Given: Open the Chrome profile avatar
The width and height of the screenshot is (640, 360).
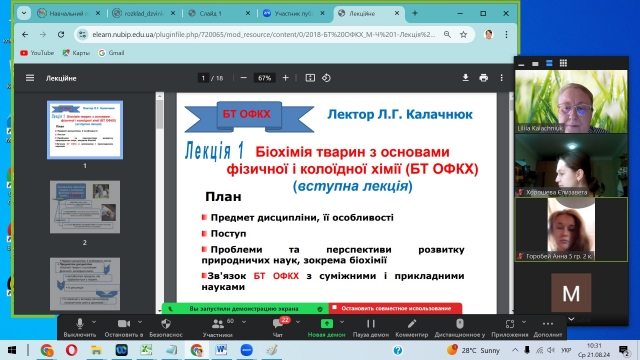Looking at the screenshot, I should coord(488,35).
